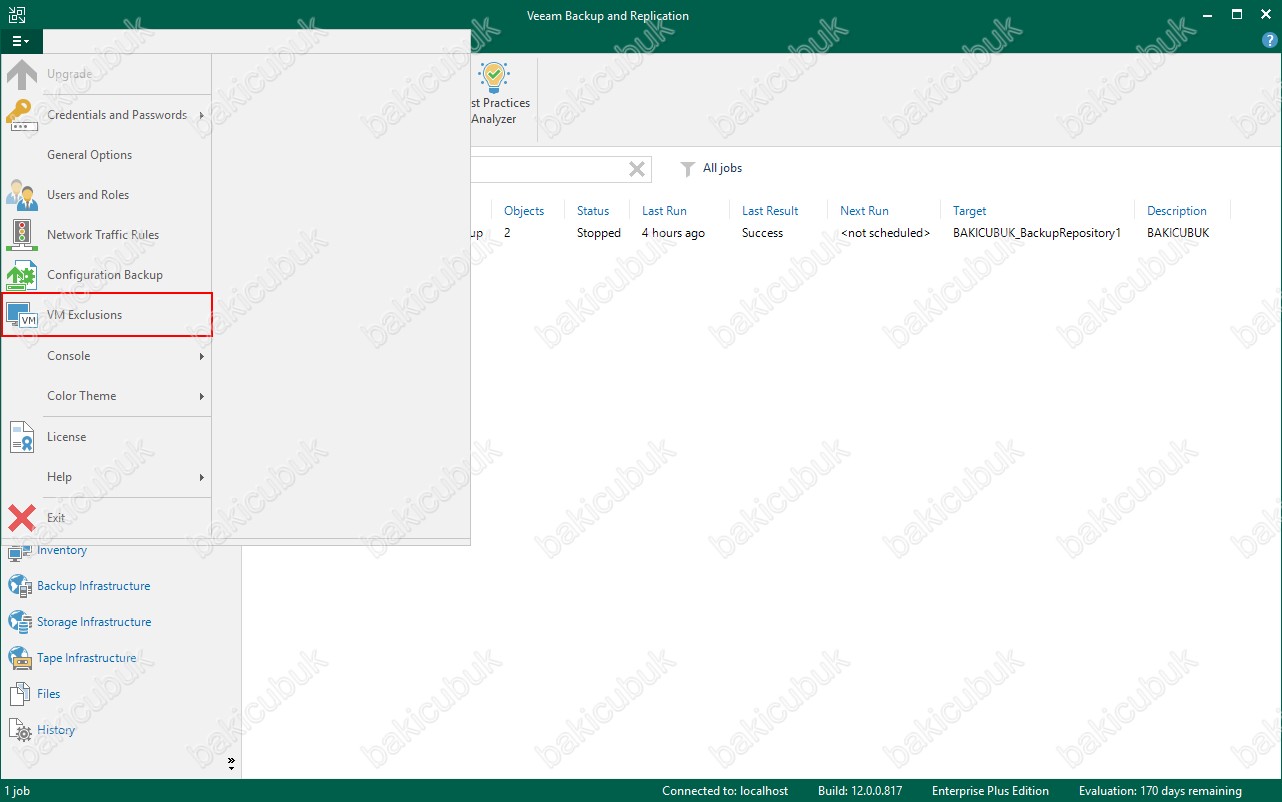The image size is (1282, 802).
Task: Click the '4 hours ago' cell
Action: 673,233
